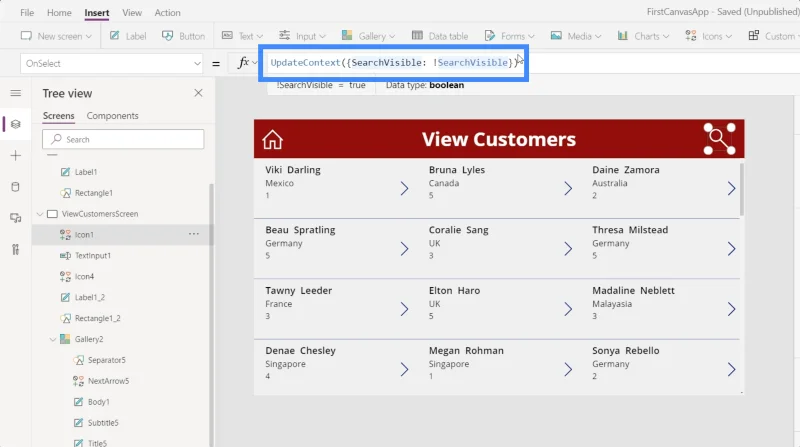Click next arrow for Denae Chesley
800x447 pixels.
[404, 369]
